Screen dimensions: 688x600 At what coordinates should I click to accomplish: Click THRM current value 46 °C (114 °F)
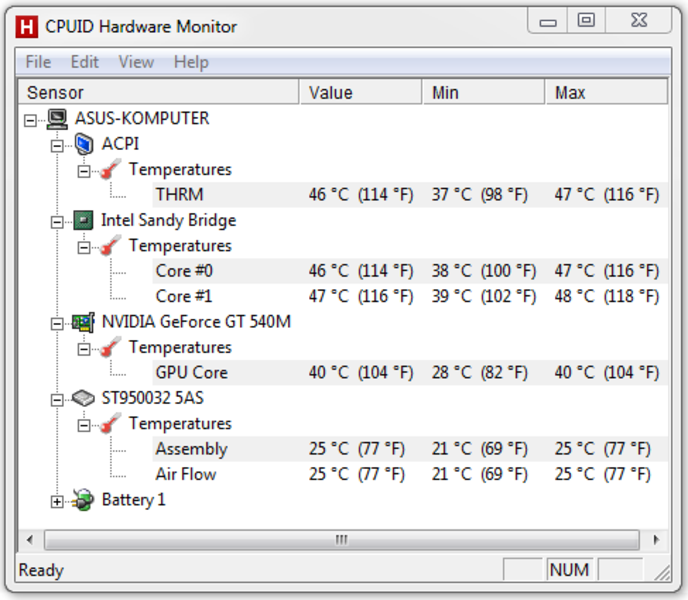click(x=361, y=195)
